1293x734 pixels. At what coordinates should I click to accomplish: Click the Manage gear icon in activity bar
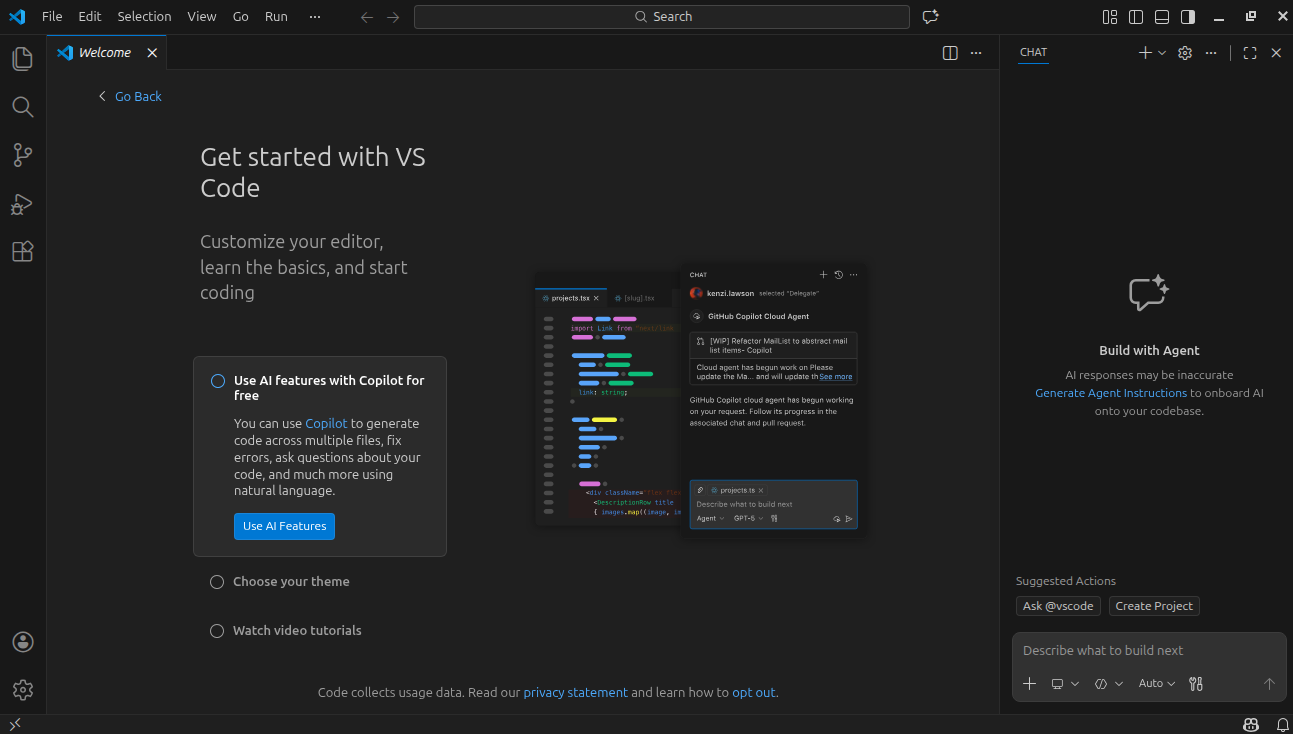22,690
